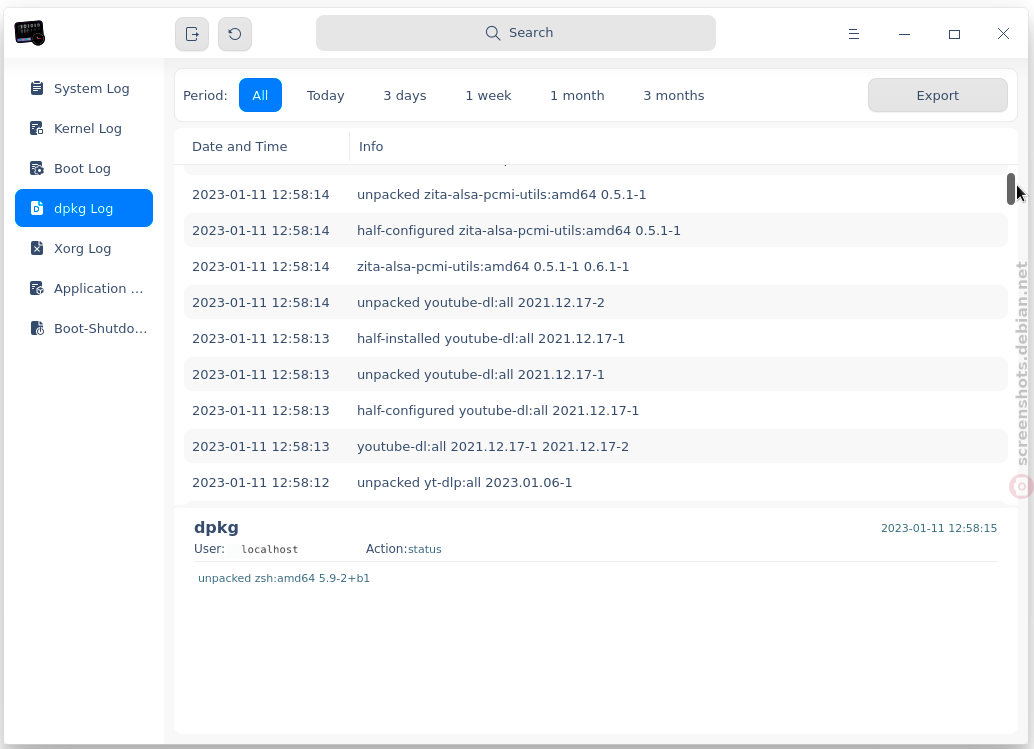
Task: Filter period to All
Action: tap(260, 96)
